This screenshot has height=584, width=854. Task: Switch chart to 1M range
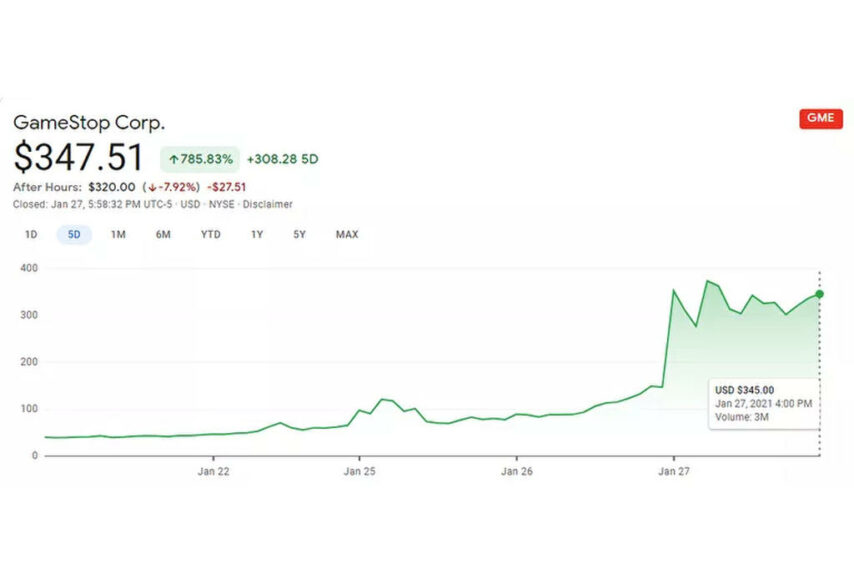[118, 235]
